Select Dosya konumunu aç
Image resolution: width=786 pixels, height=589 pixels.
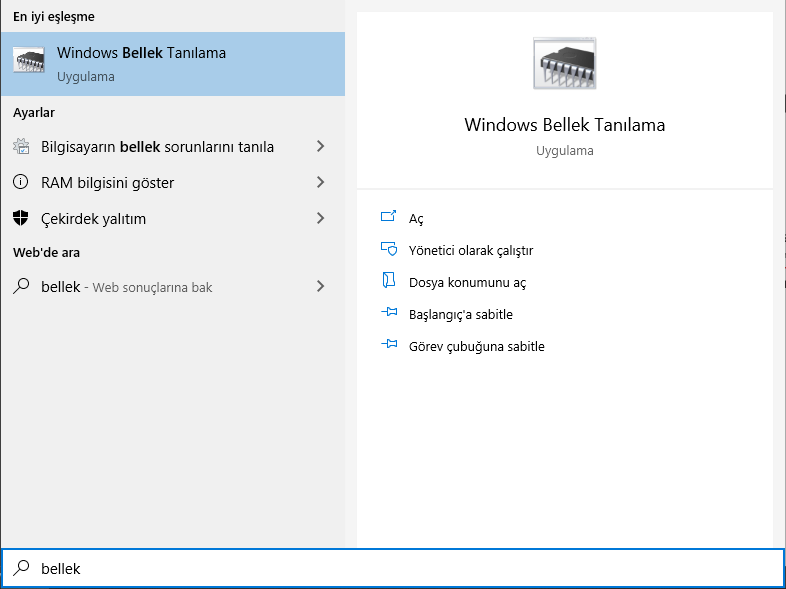tap(468, 282)
